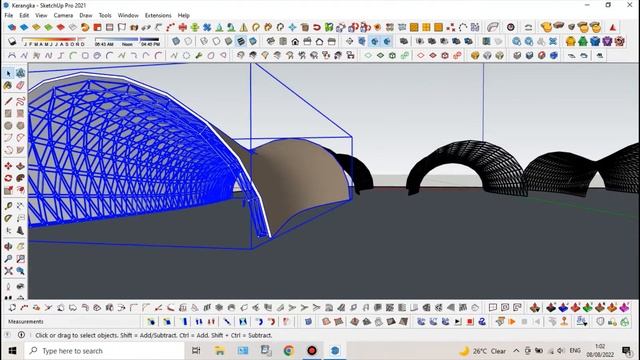Select the Rotate tool
This screenshot has width=640, height=360.
coord(9,178)
